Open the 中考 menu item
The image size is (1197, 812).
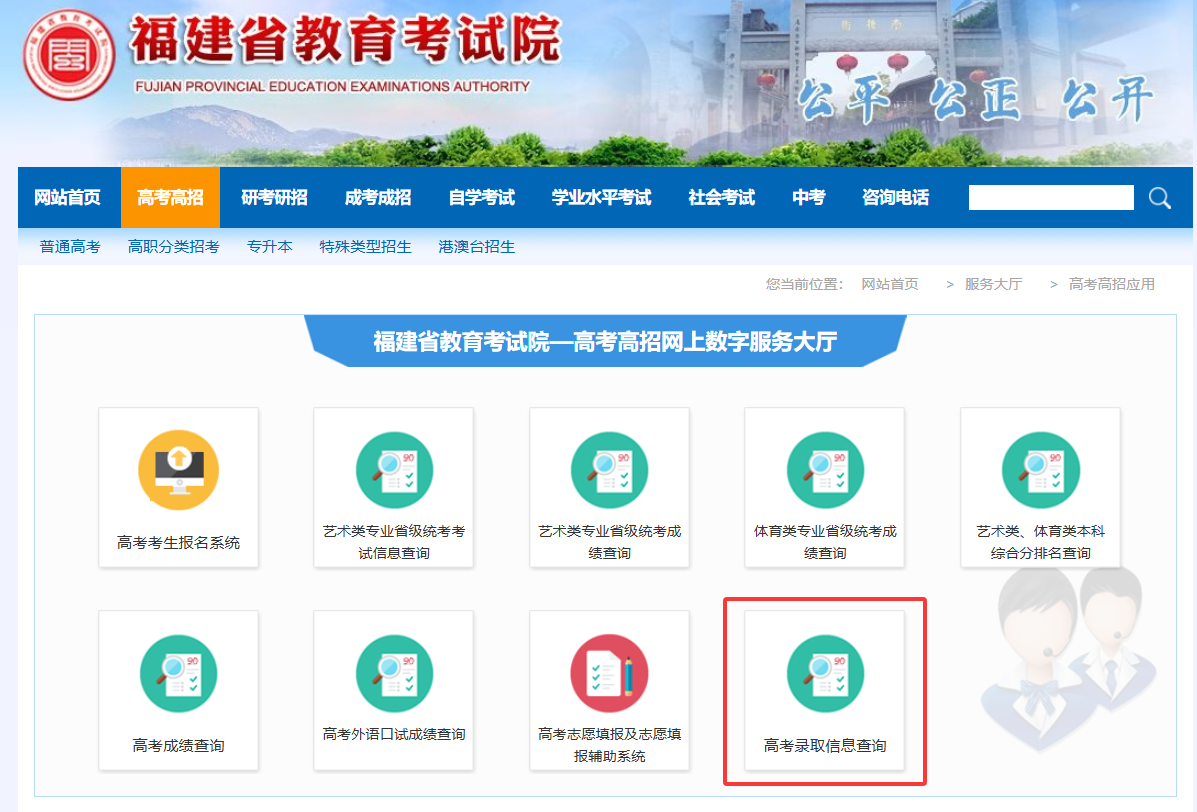click(808, 198)
